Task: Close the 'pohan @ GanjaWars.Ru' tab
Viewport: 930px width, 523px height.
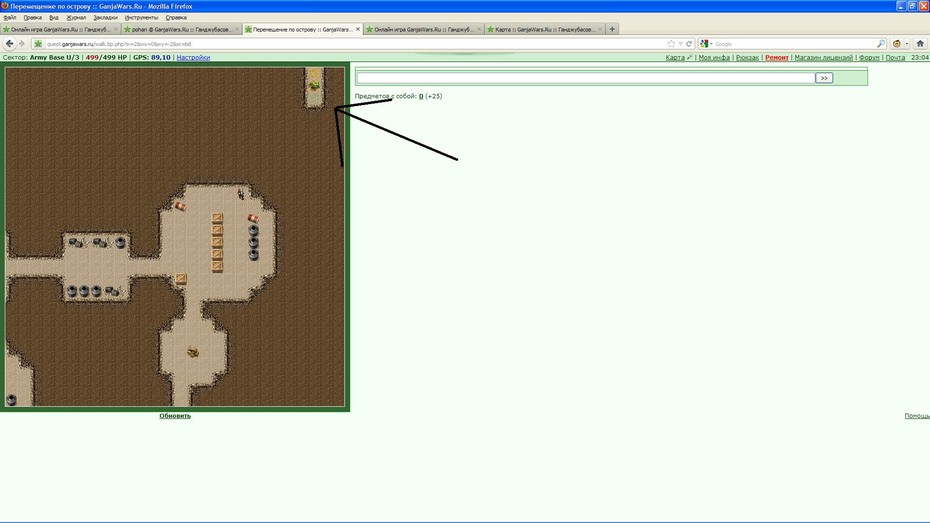Action: click(x=237, y=29)
